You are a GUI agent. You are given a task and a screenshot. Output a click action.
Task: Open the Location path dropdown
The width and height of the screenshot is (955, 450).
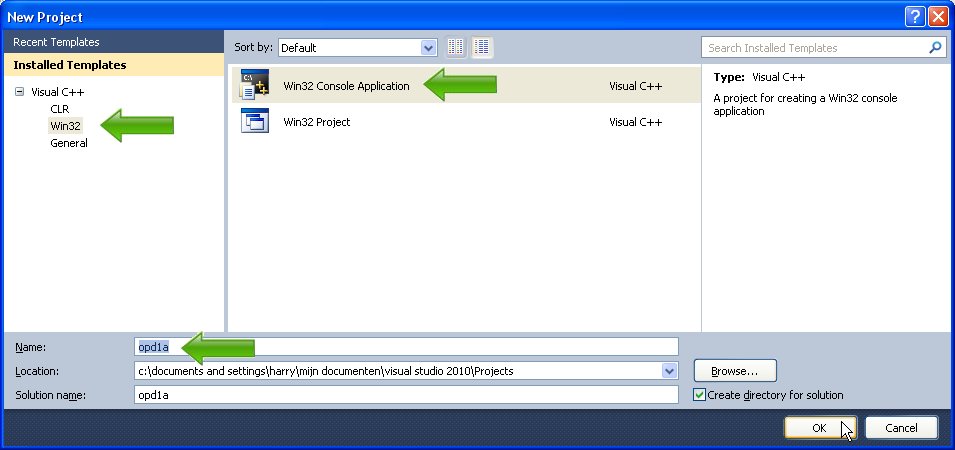pyautogui.click(x=669, y=371)
